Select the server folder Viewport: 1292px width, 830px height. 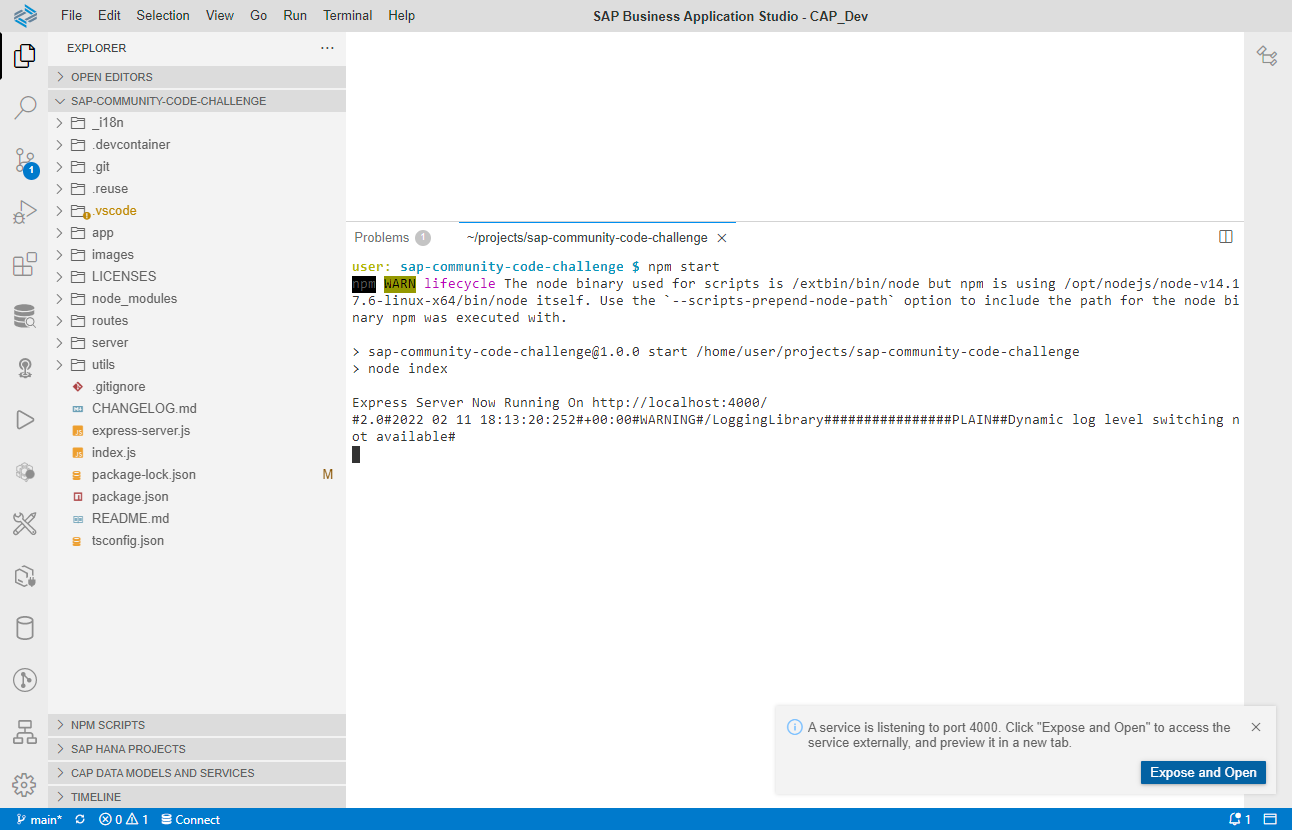click(197, 343)
